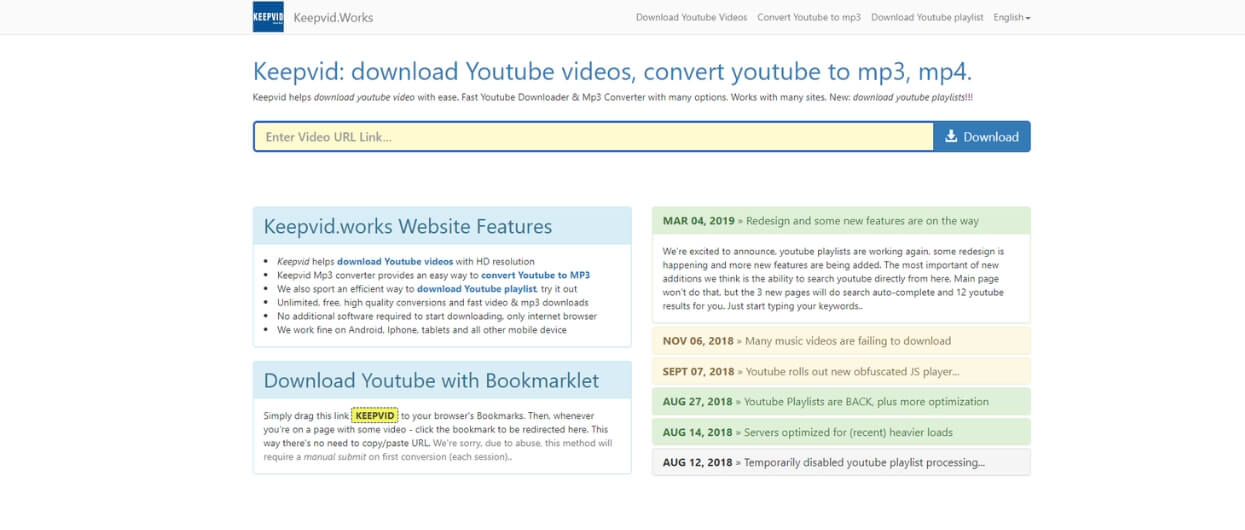Follow the 'download Youtube playlist' feature link
The image size is (1245, 530).
pos(475,288)
